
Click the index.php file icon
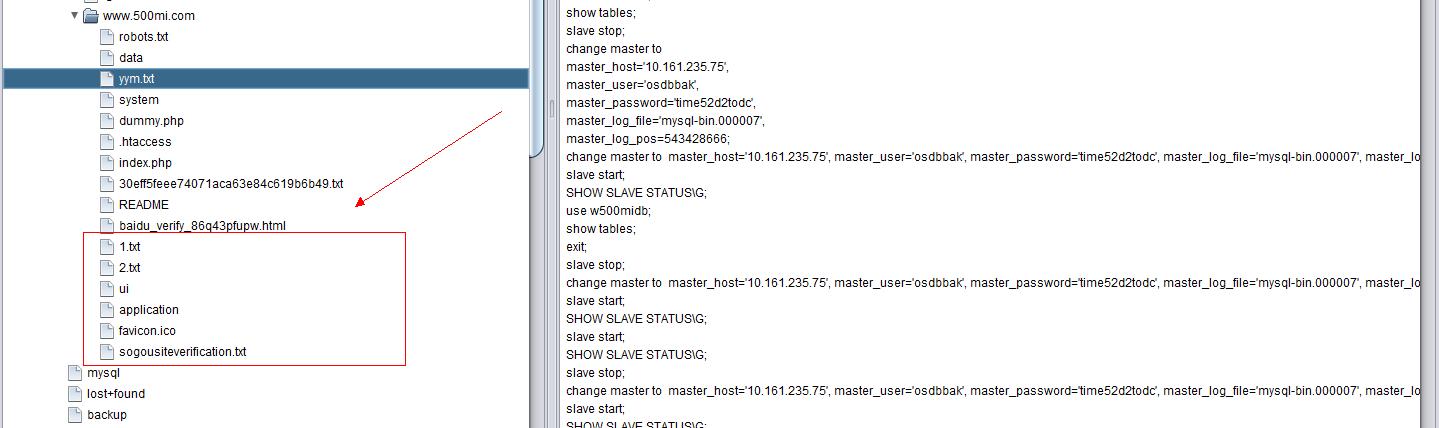pos(107,163)
